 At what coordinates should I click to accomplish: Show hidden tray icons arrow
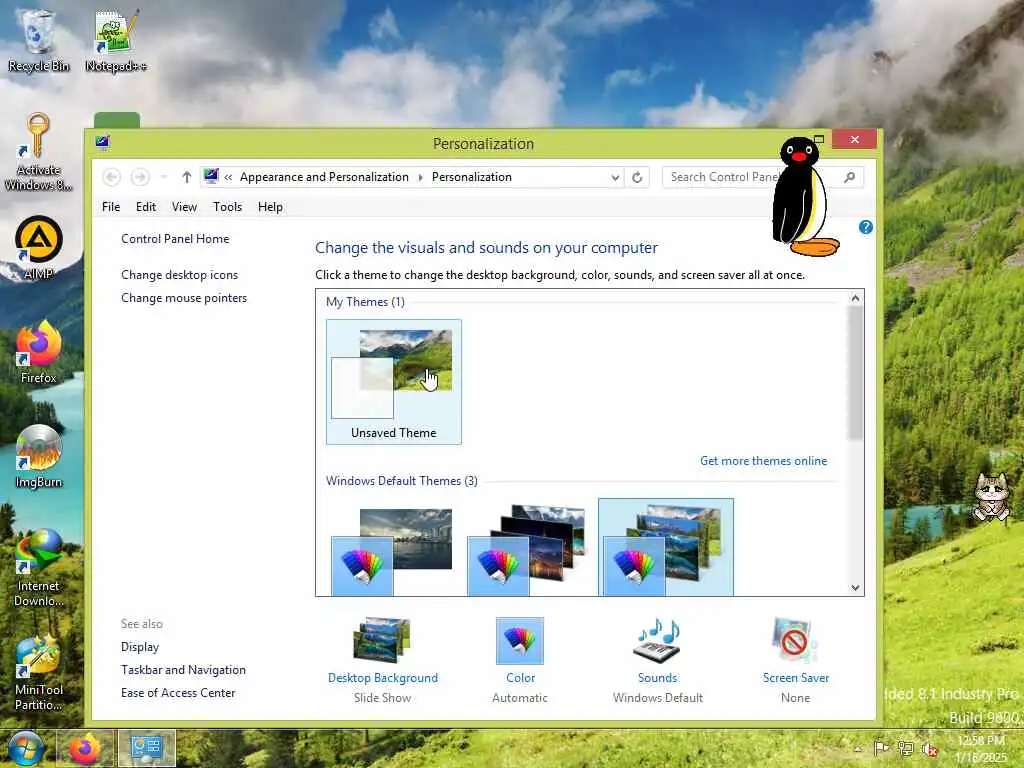(x=858, y=749)
